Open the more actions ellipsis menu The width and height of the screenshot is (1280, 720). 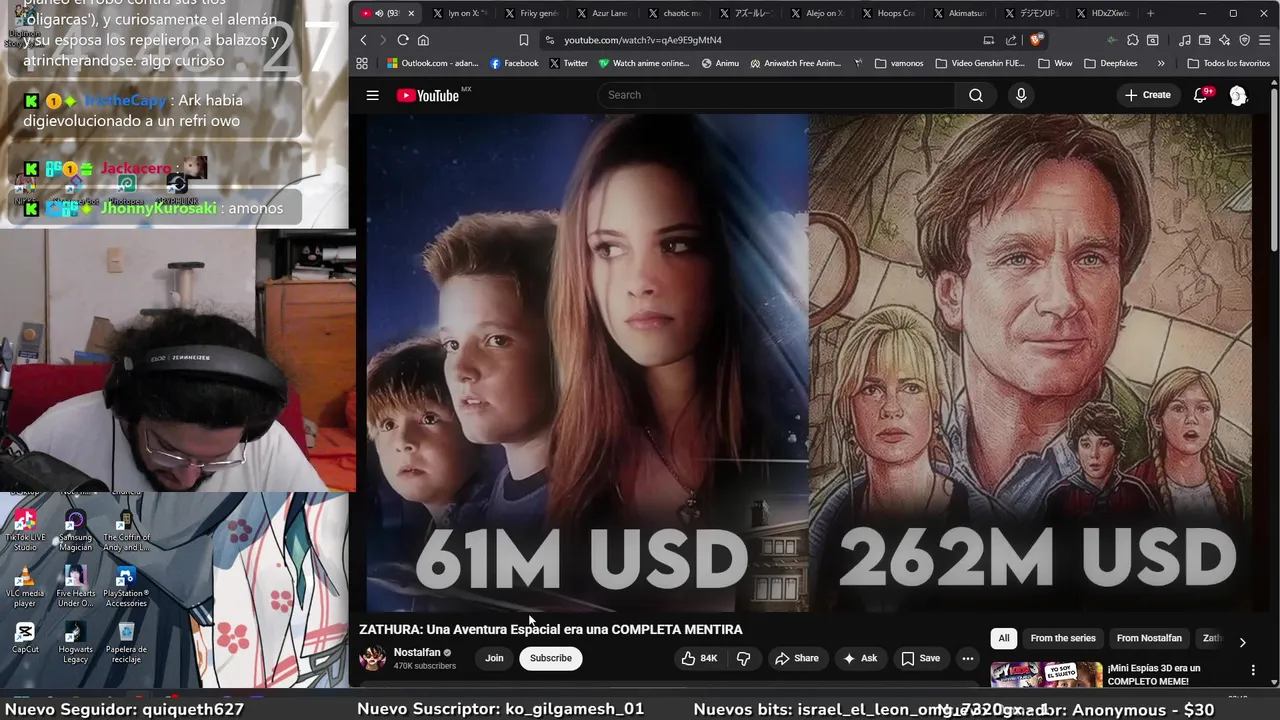[x=967, y=658]
